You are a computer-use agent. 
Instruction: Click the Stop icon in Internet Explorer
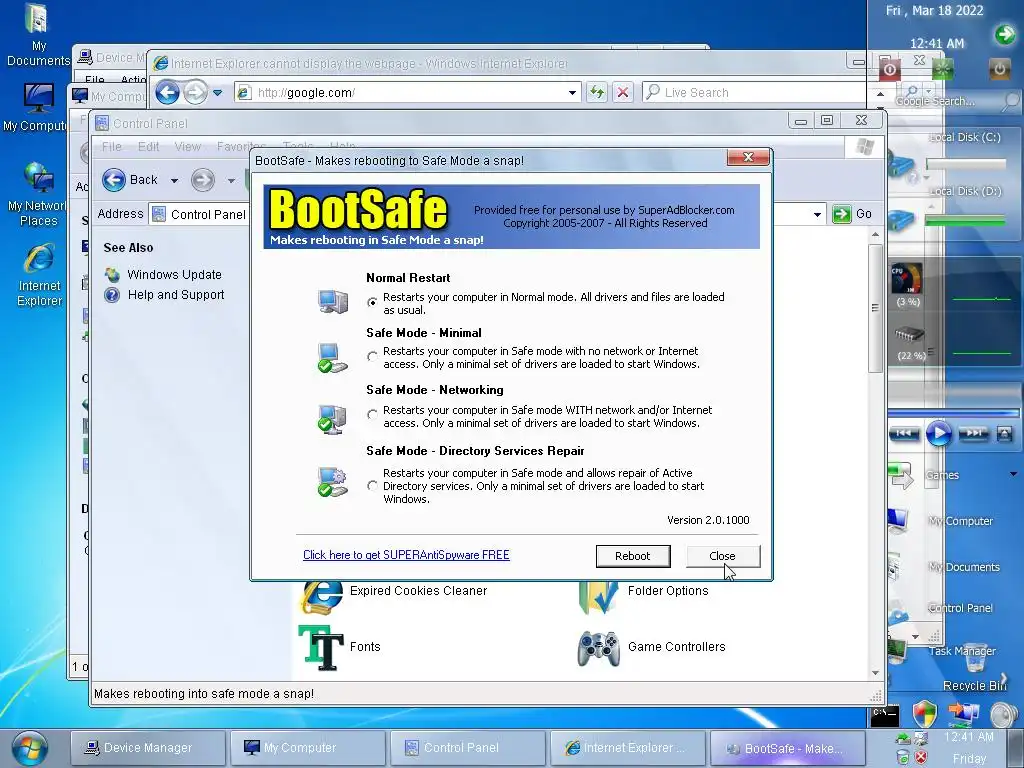(x=623, y=93)
